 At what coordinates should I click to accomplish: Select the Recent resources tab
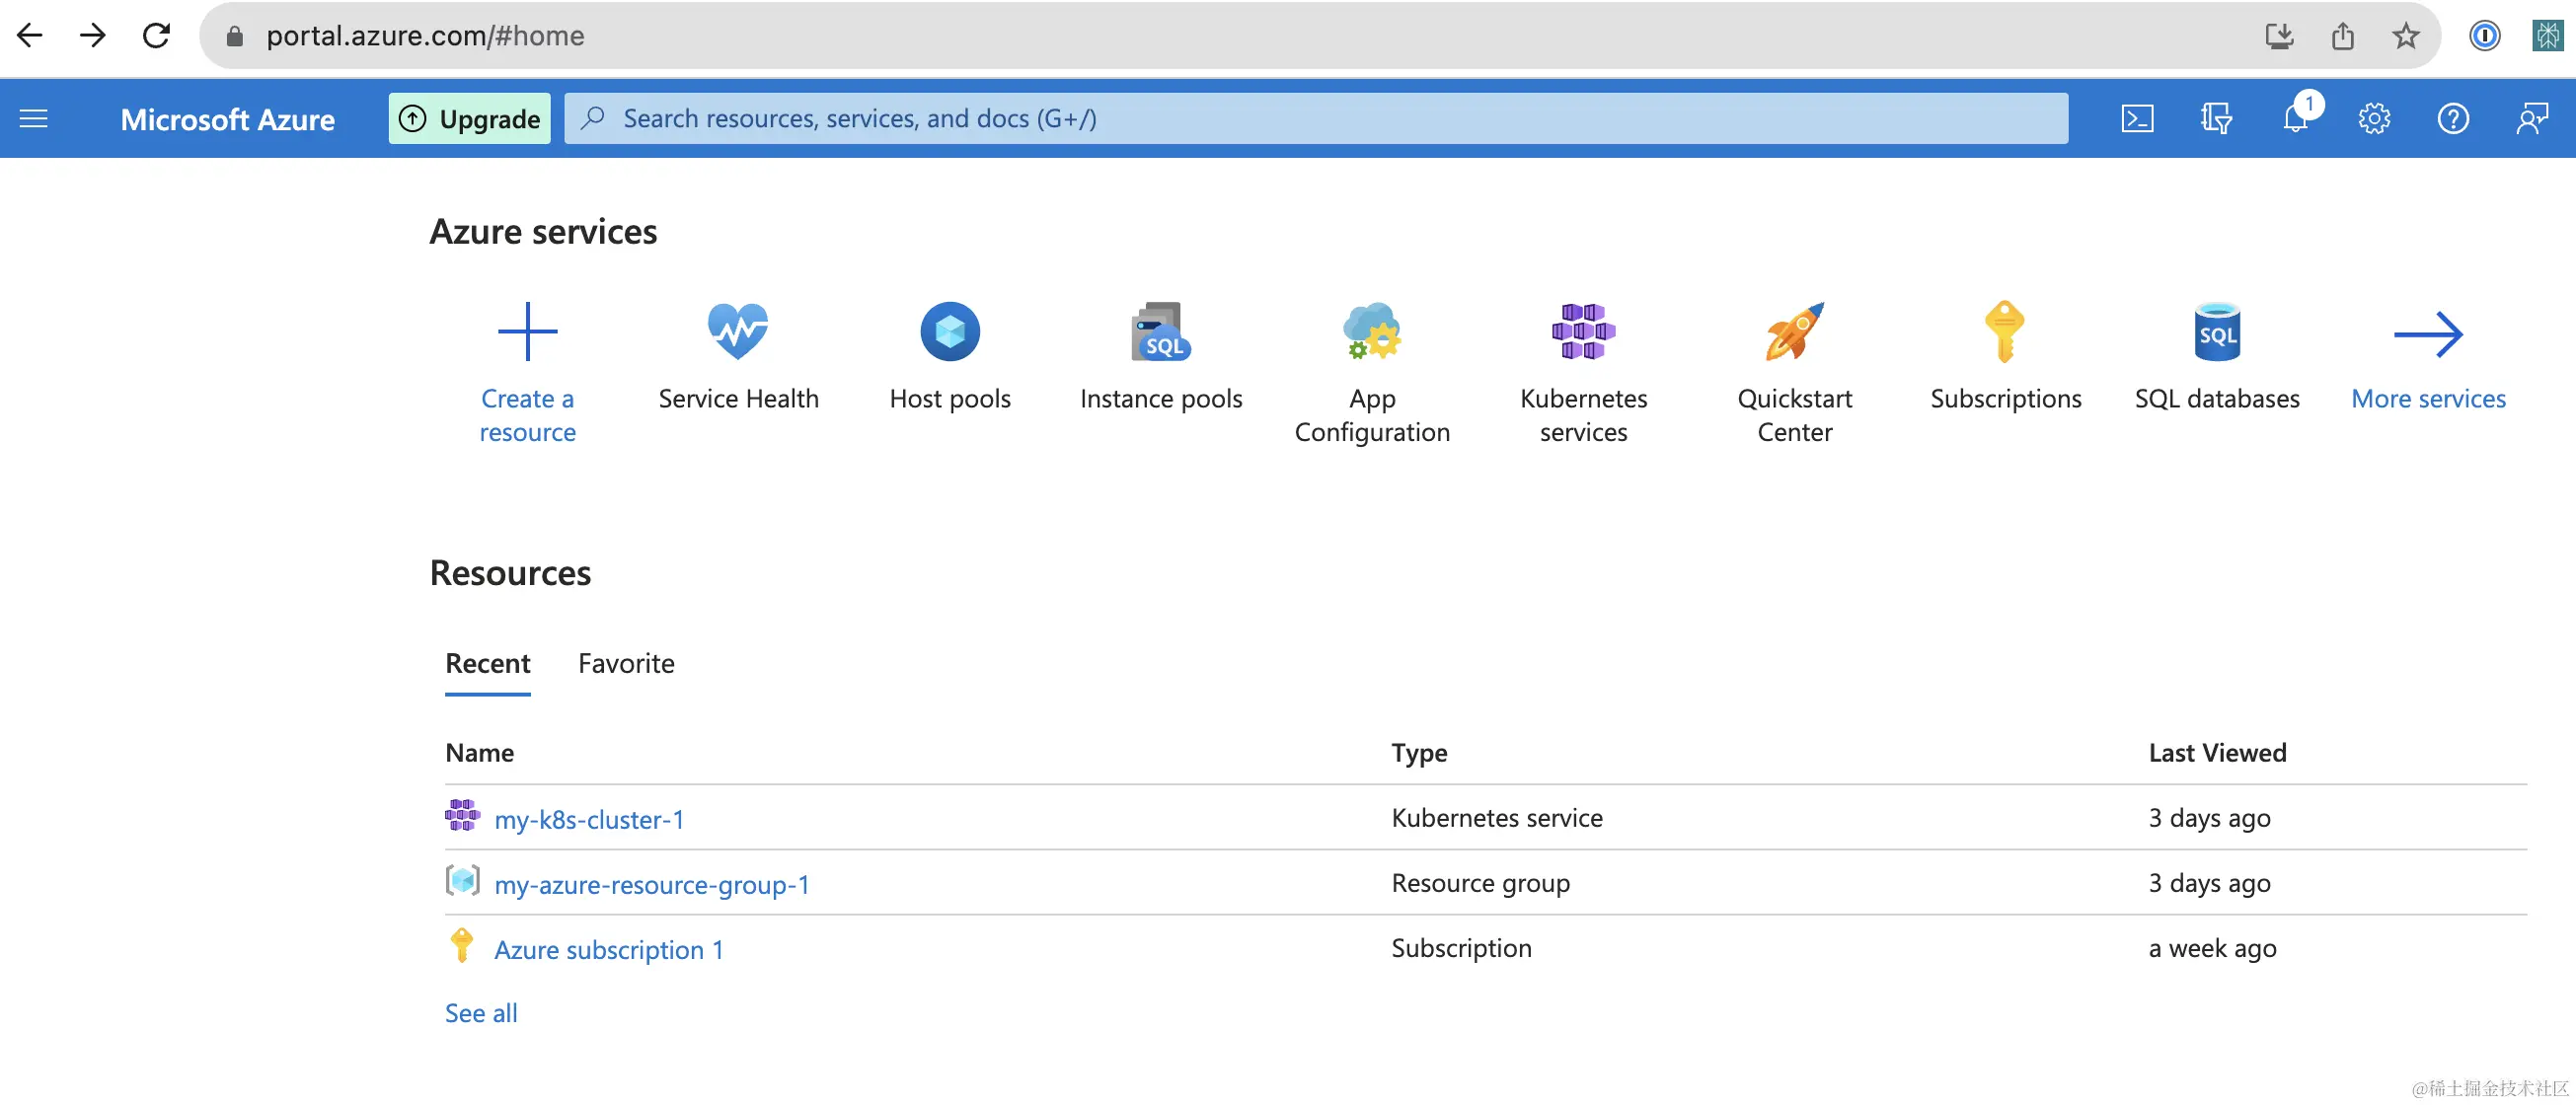tap(487, 663)
